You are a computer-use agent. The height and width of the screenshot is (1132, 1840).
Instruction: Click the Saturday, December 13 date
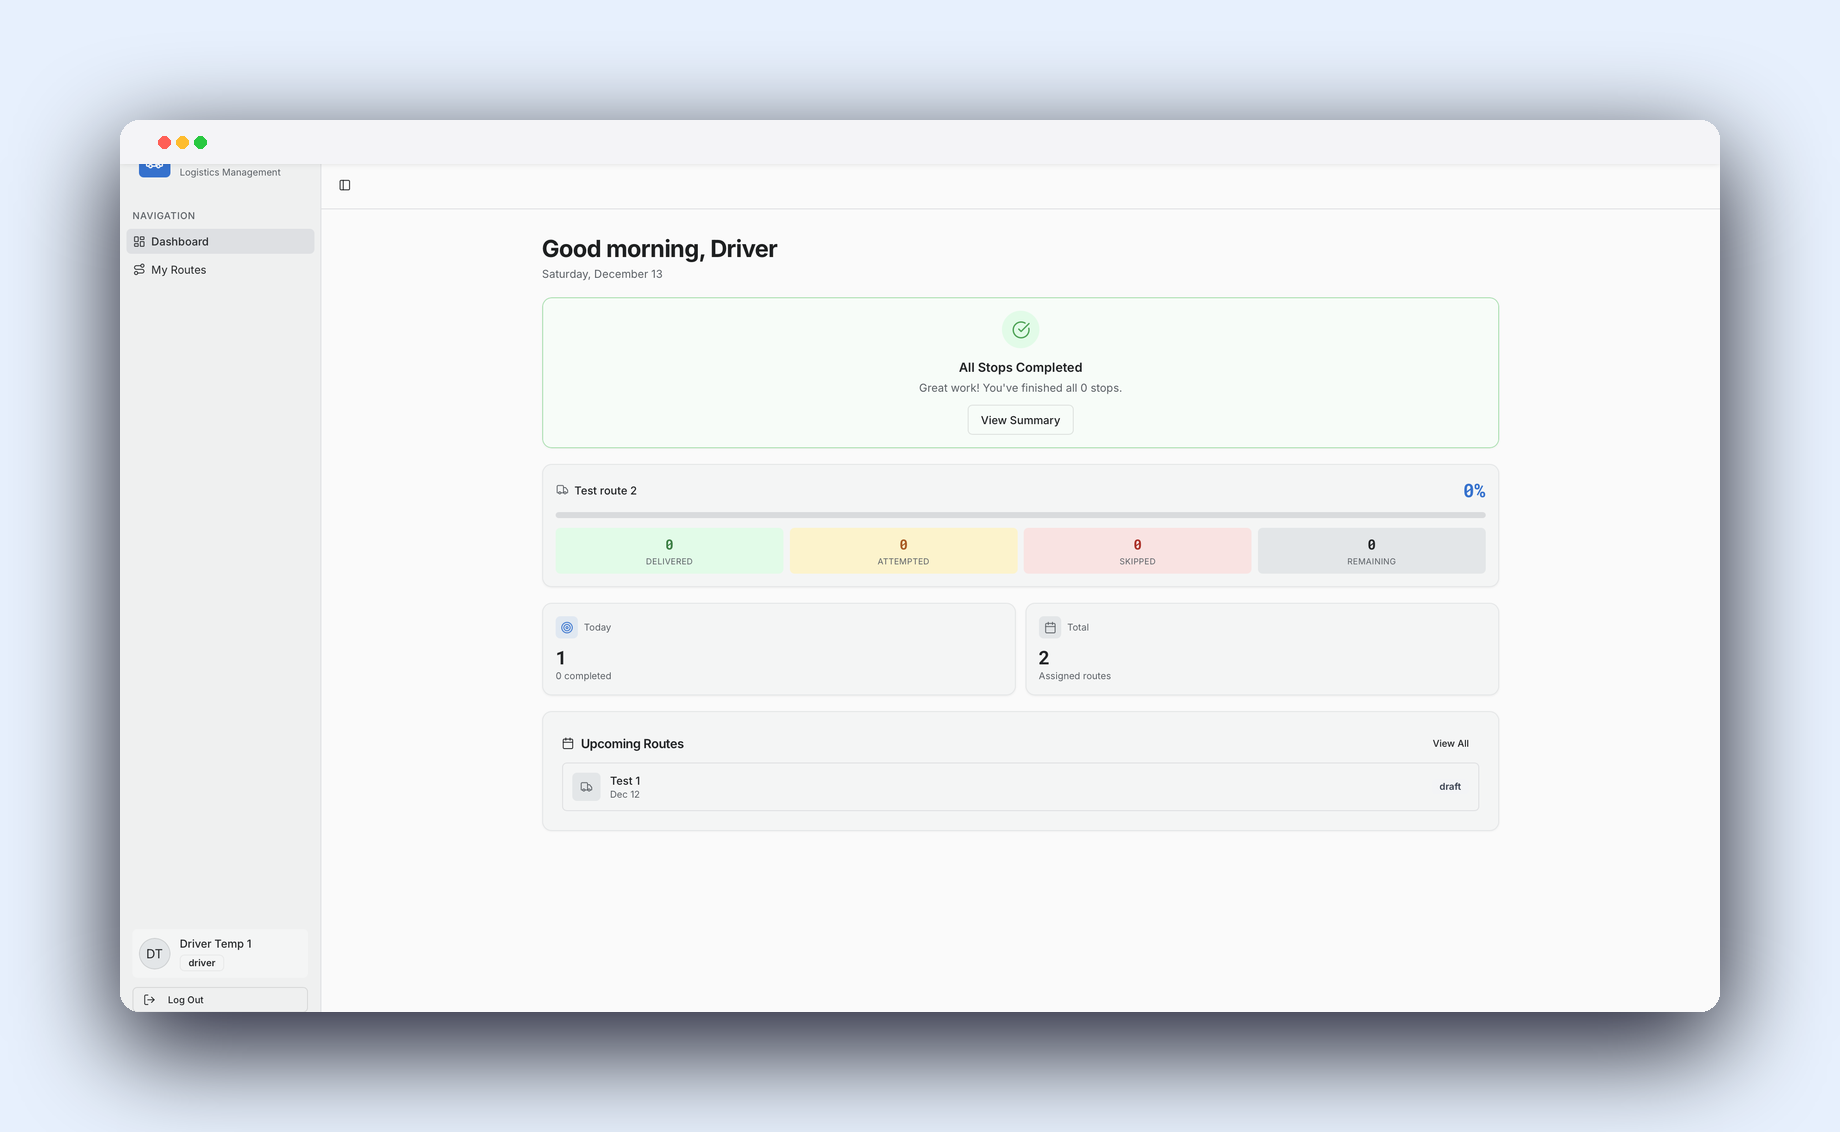click(602, 274)
